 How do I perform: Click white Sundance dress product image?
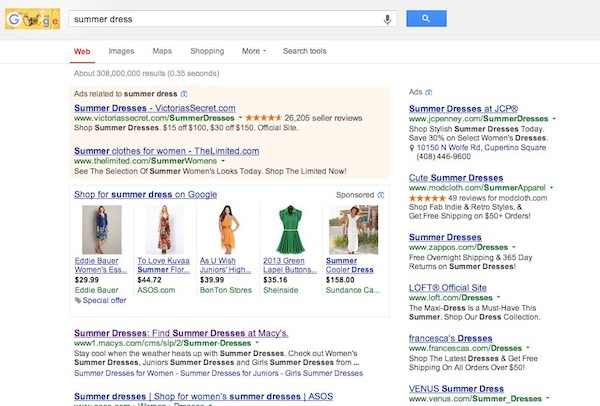(354, 230)
